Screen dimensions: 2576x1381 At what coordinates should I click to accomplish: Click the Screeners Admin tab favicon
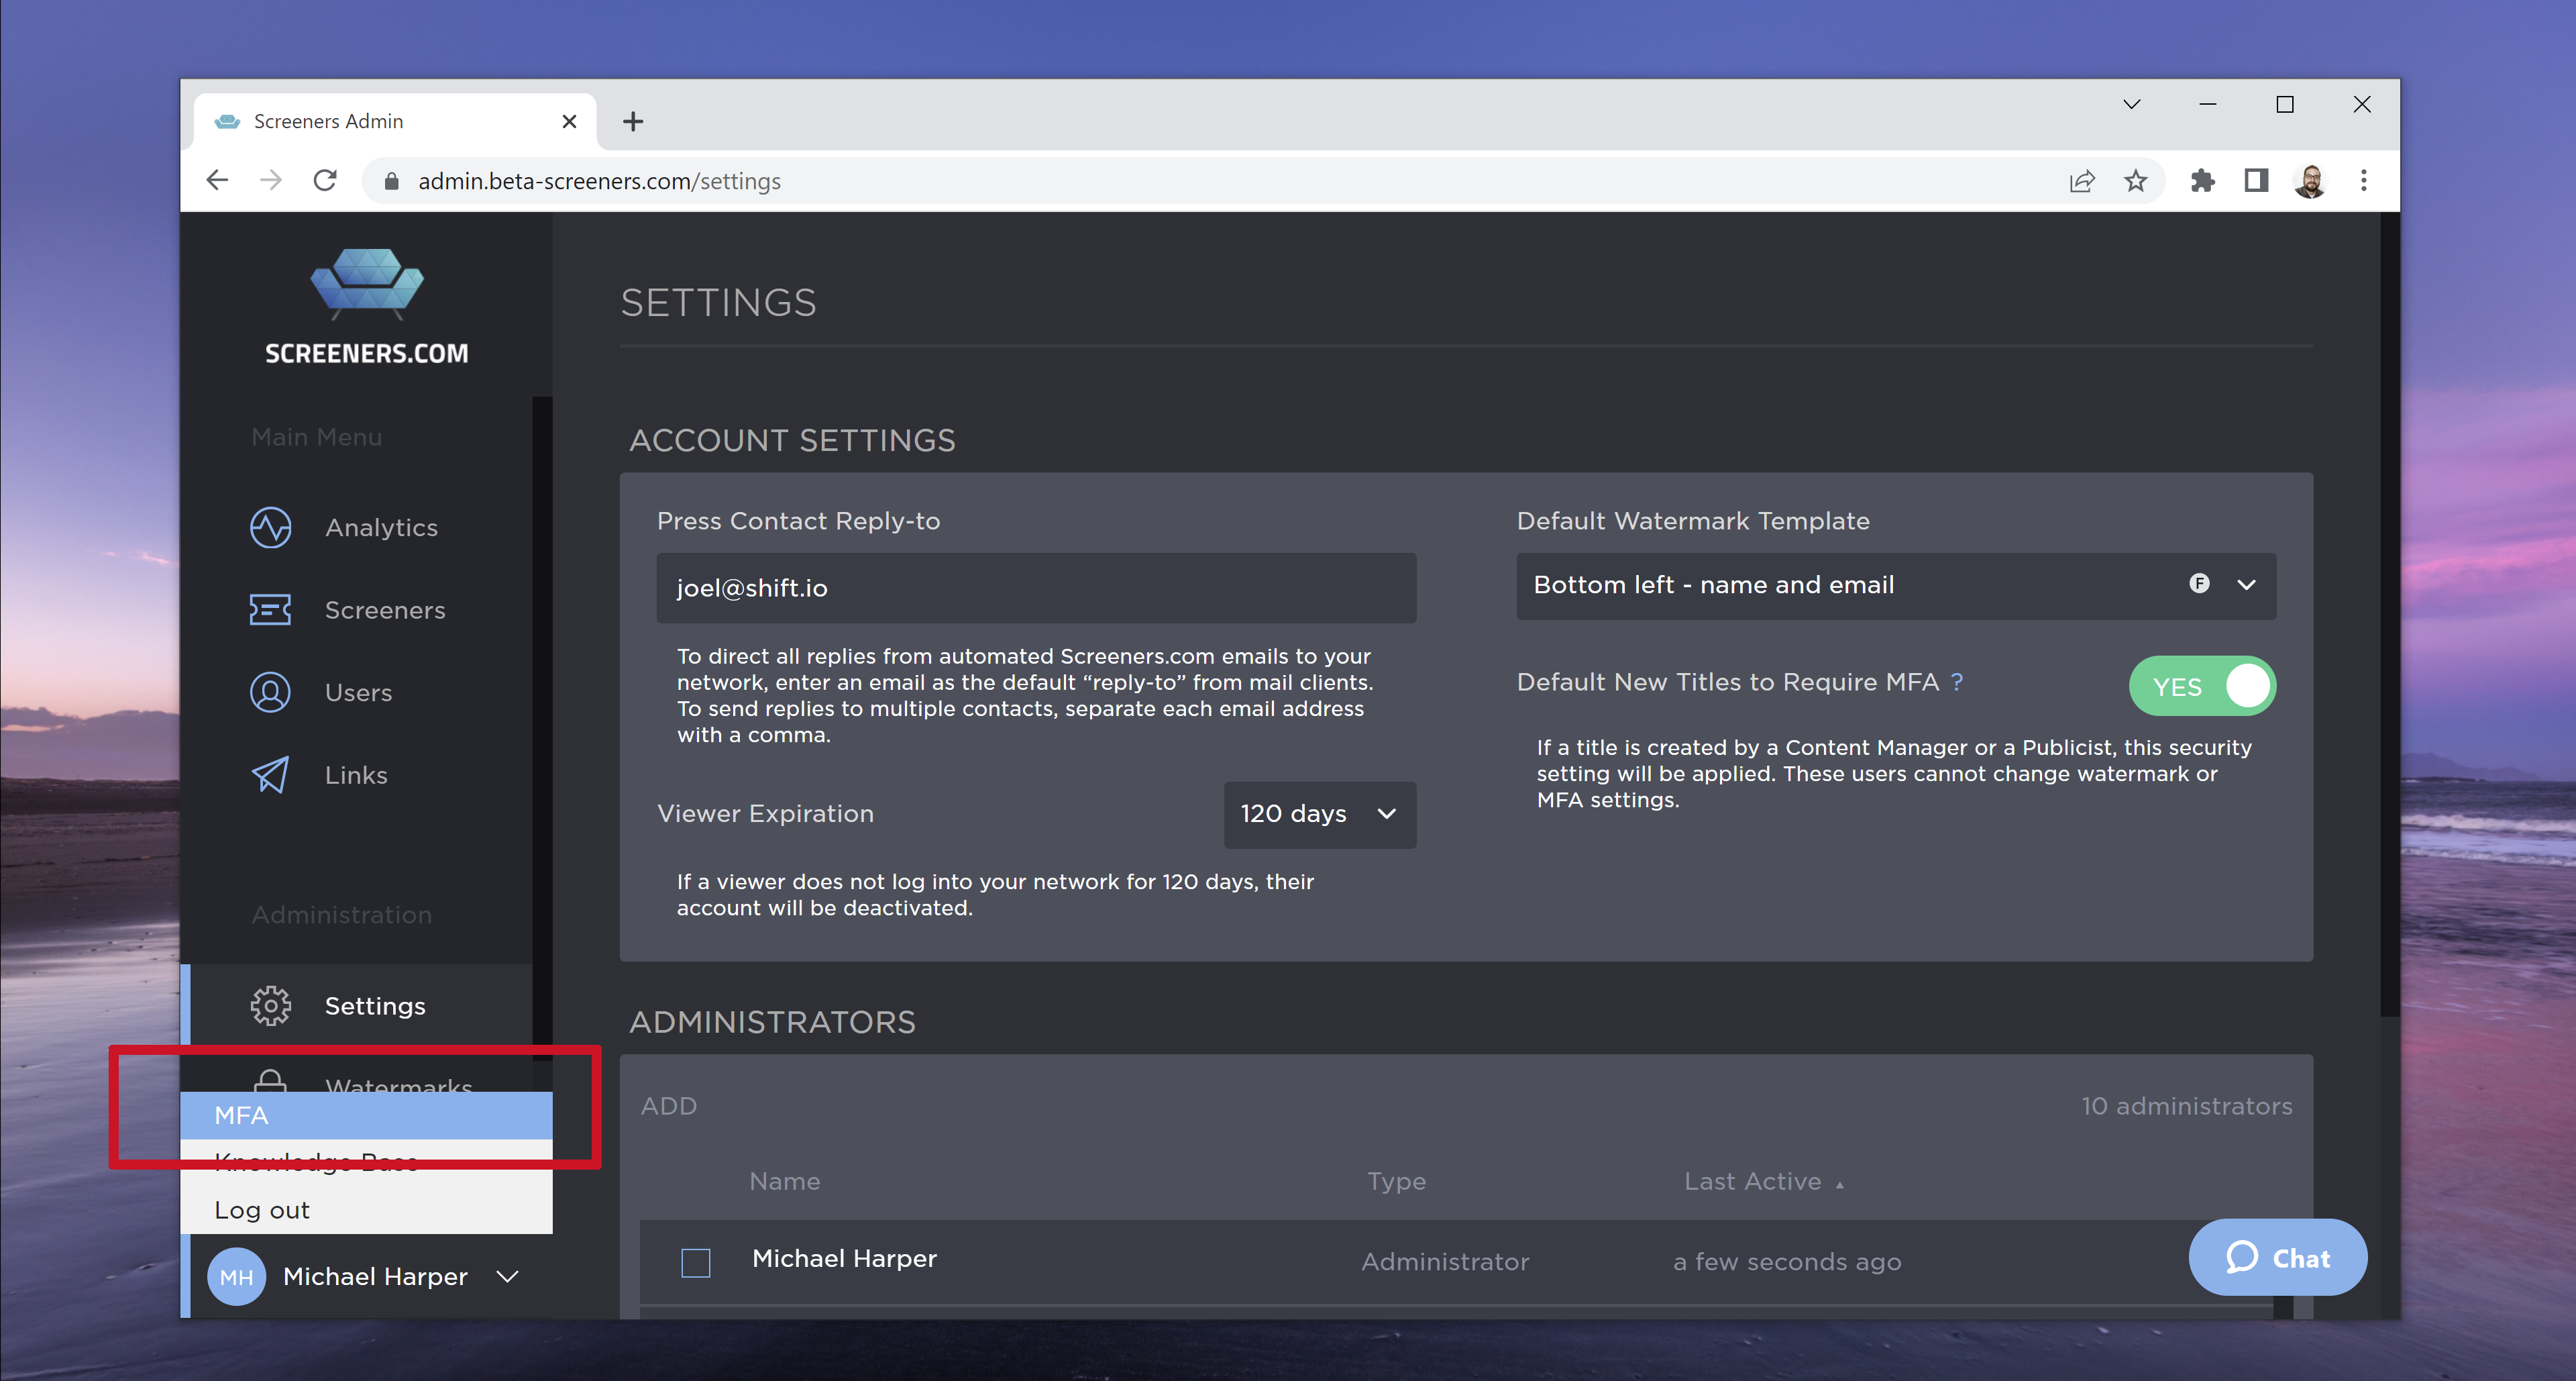coord(228,121)
